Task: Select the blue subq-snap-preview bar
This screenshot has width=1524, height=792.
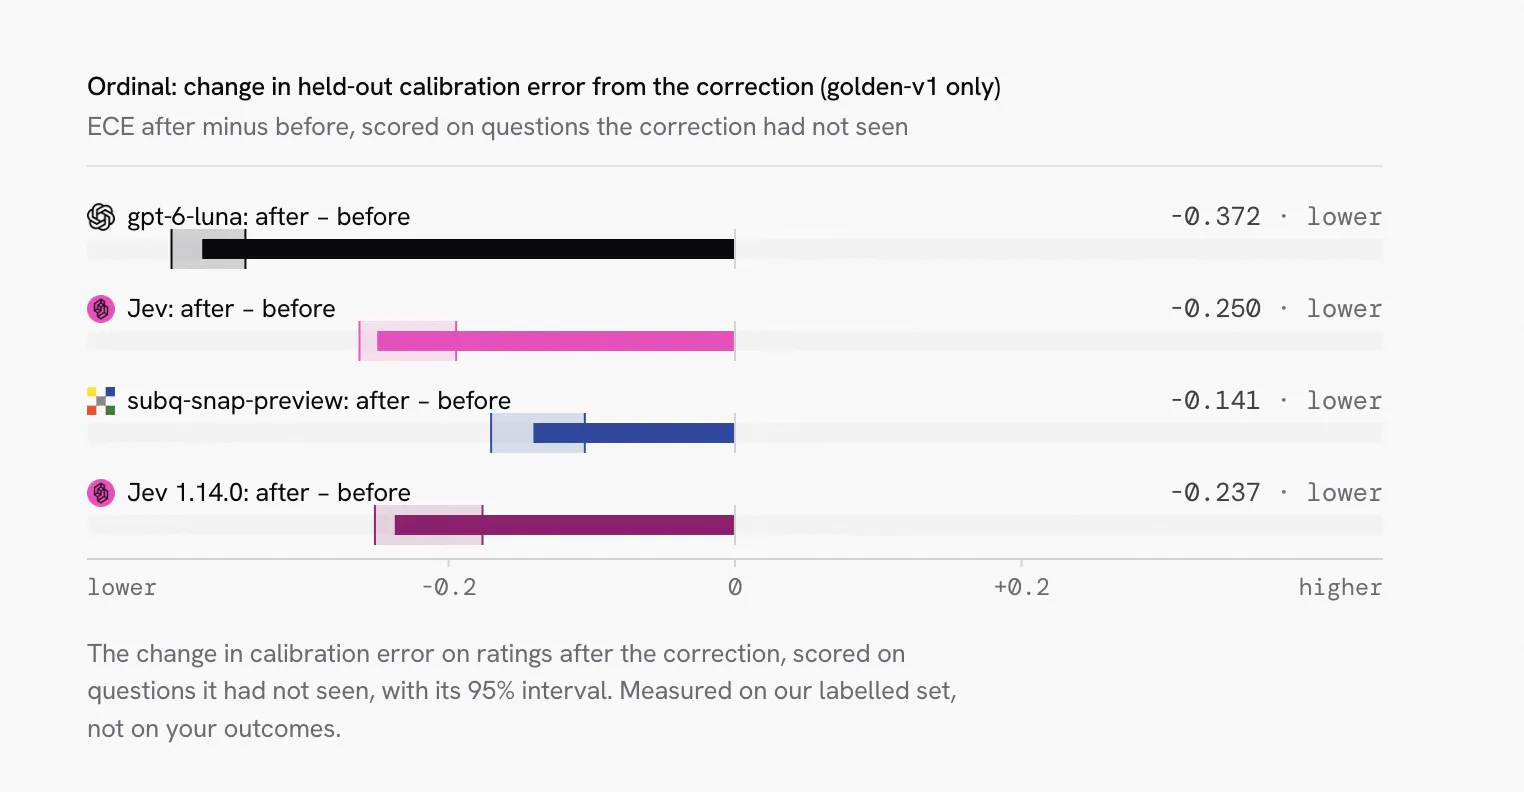Action: point(634,433)
